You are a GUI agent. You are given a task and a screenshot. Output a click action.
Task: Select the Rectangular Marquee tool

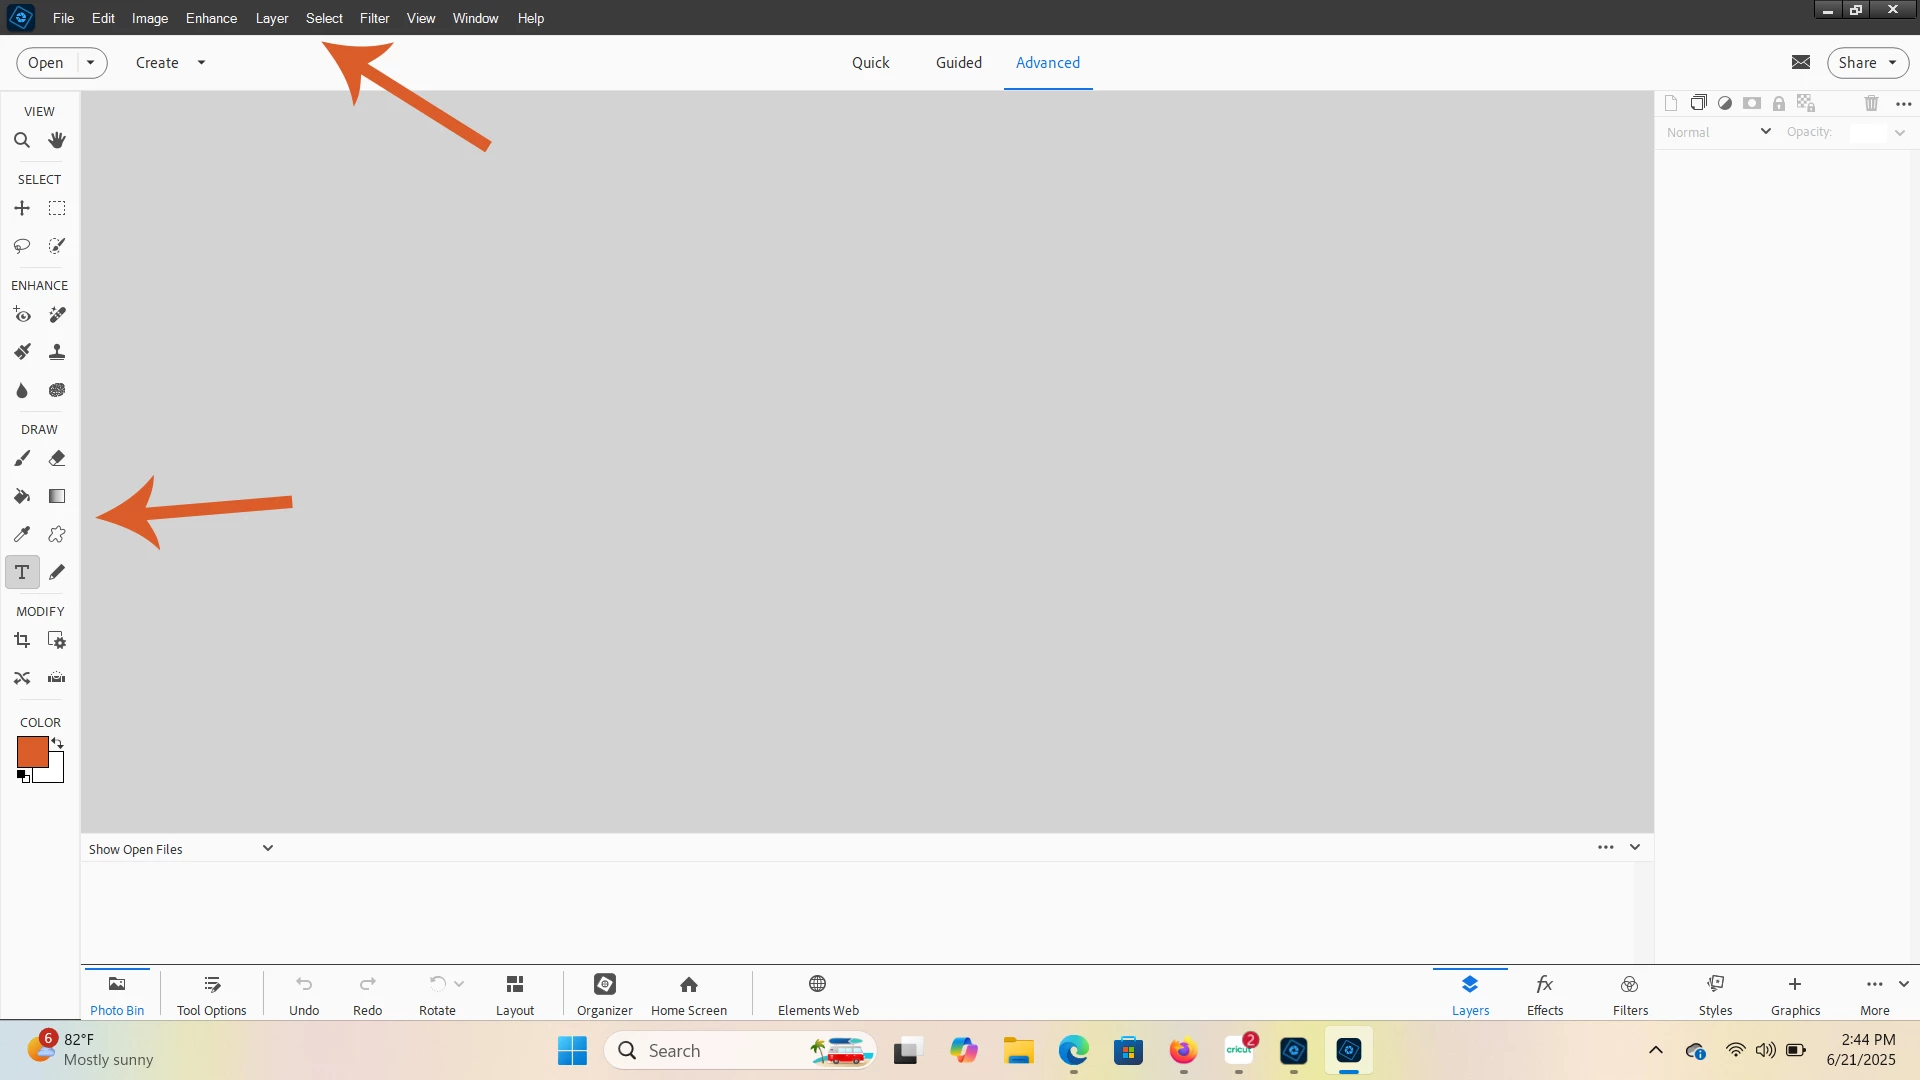[57, 209]
